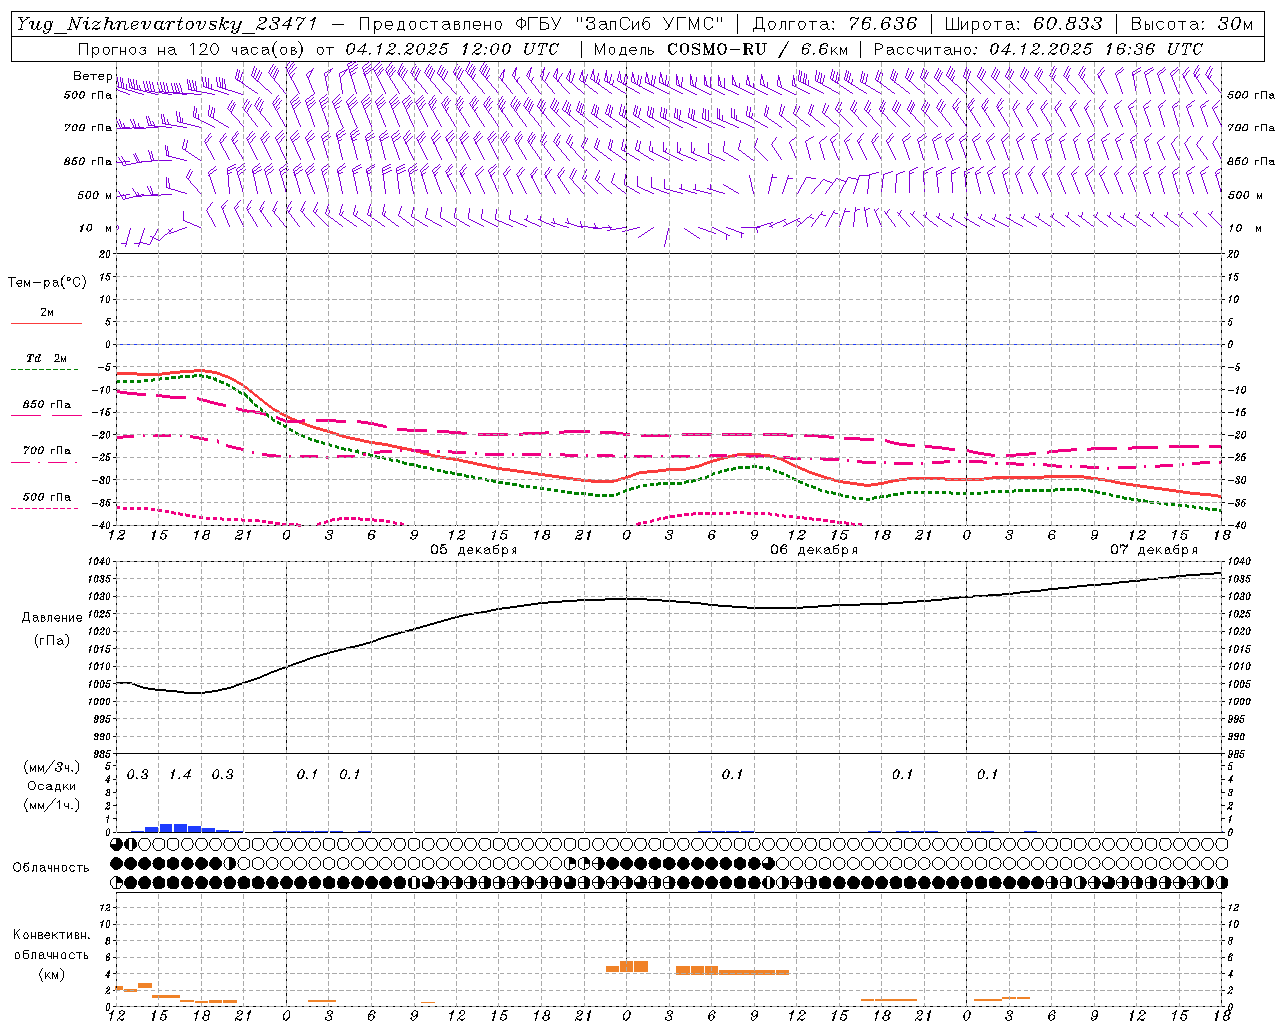1280x1024 pixels.
Task: Click the Тем-ра(°C) axis label
Action: 47,283
